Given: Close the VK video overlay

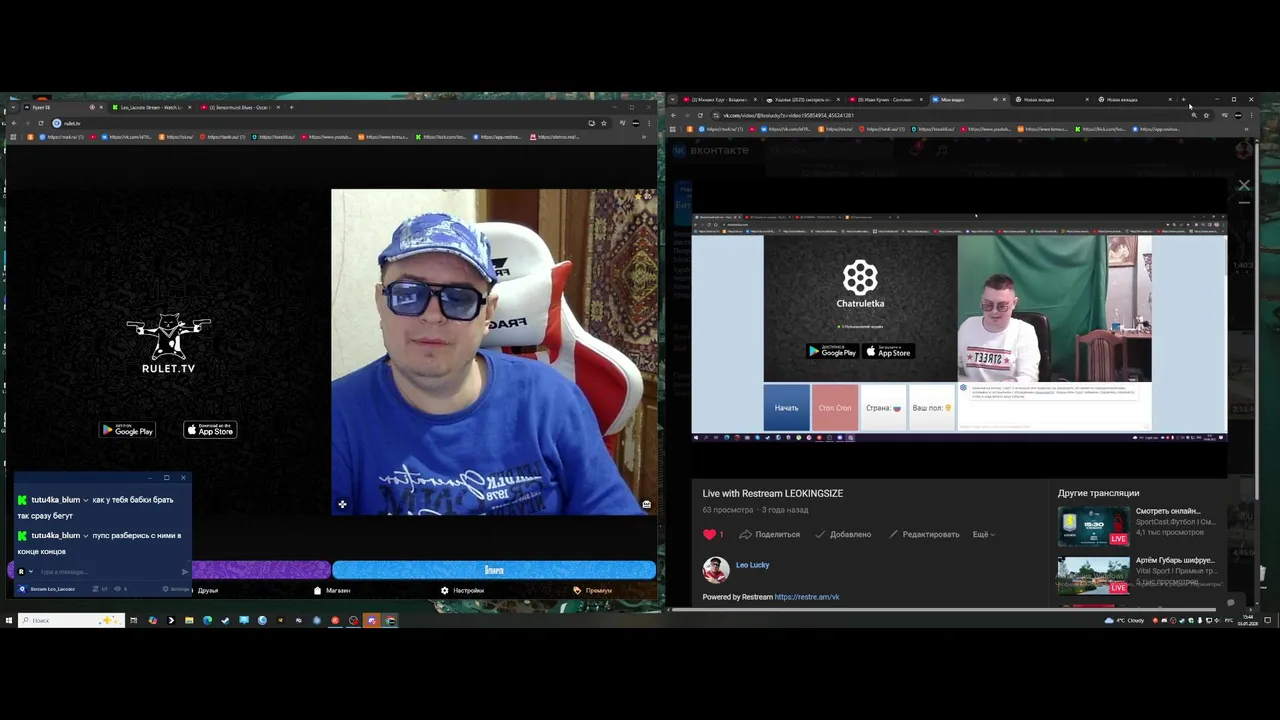Looking at the screenshot, I should coord(1244,185).
